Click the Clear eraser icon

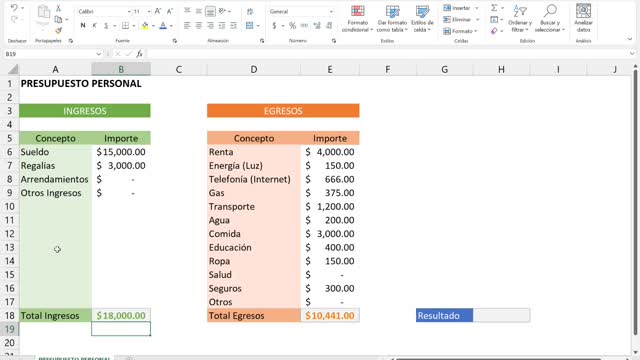point(494,31)
